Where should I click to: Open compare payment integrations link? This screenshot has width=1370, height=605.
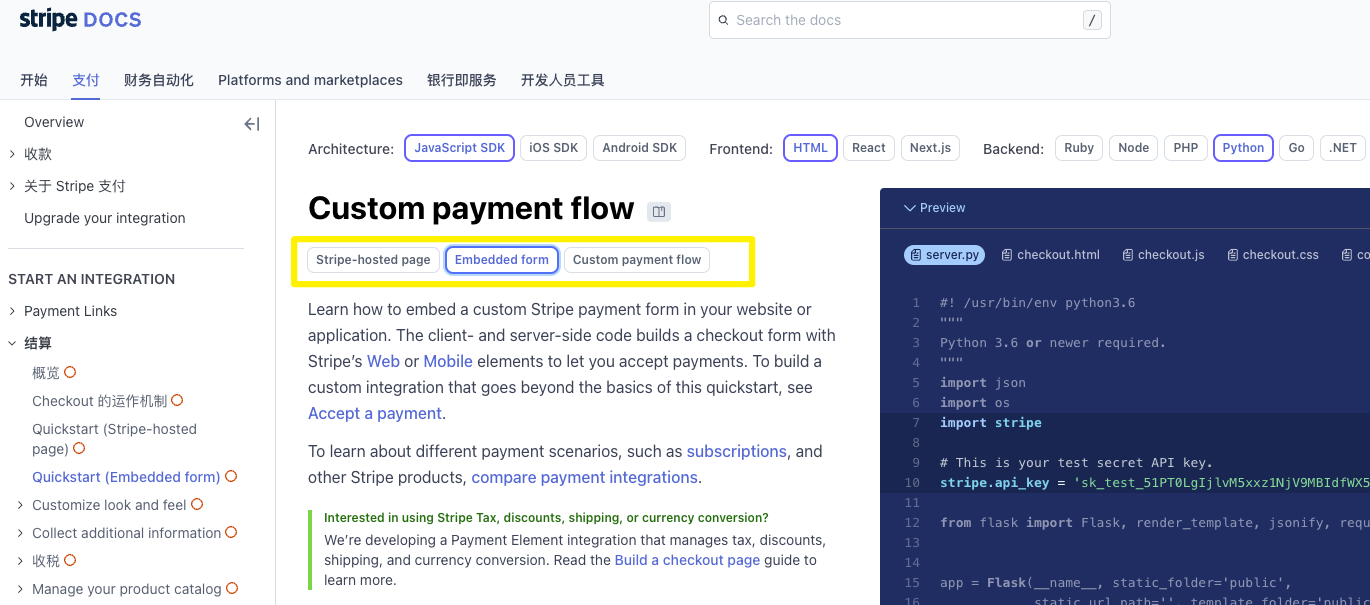click(x=584, y=477)
